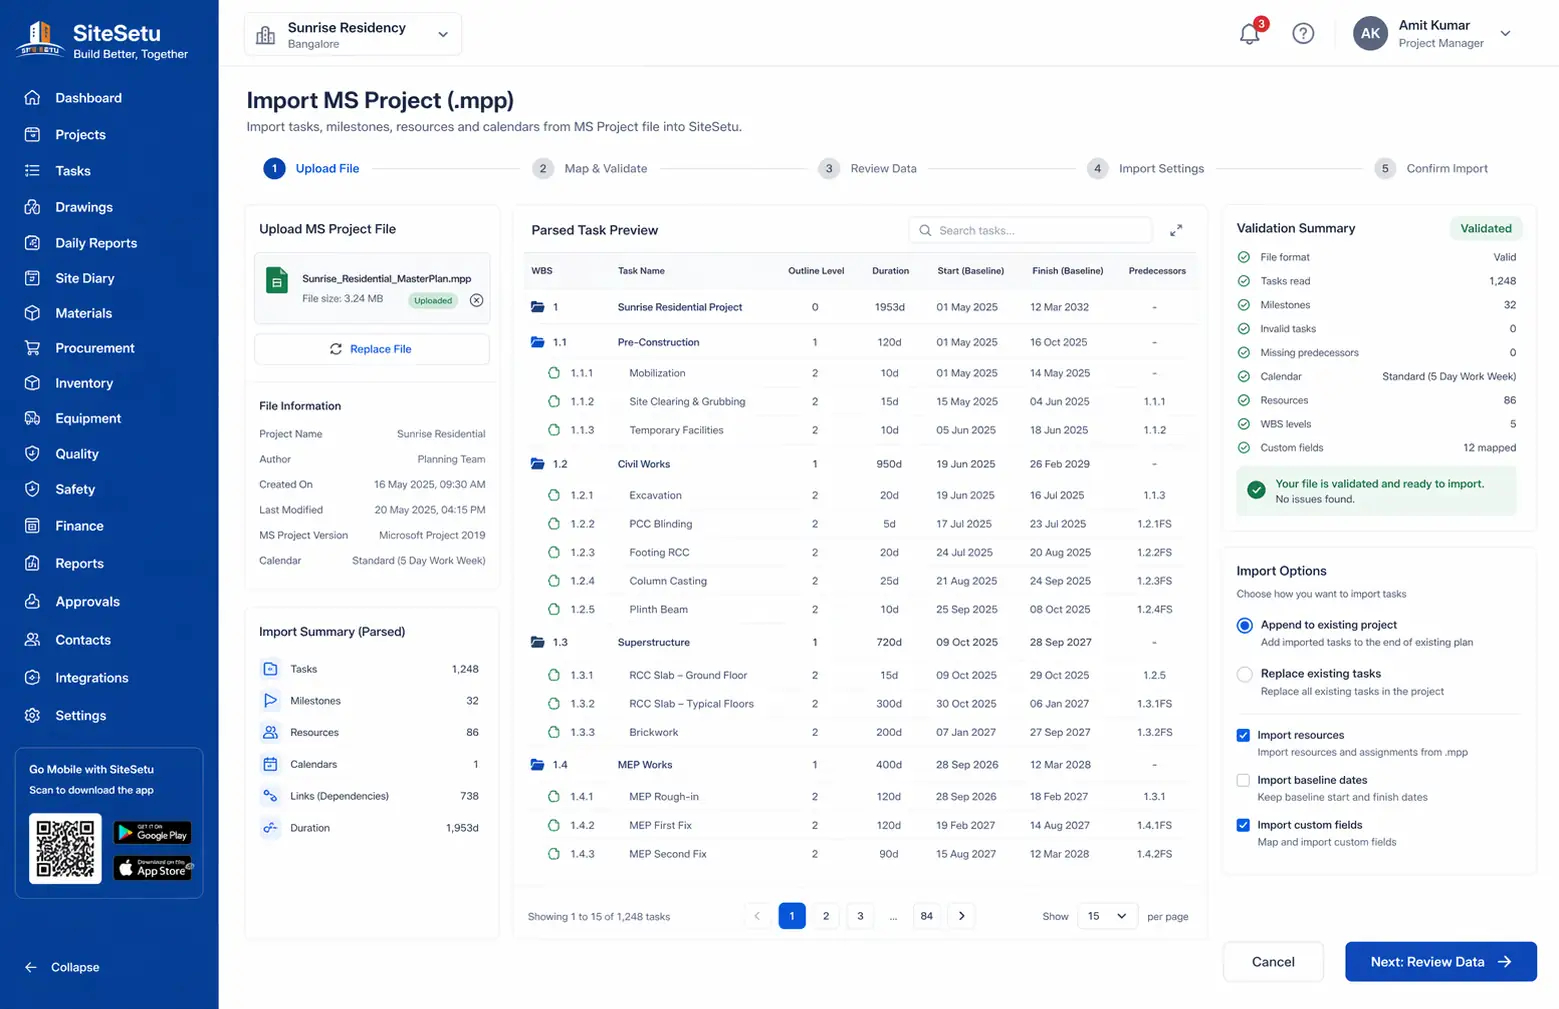Image resolution: width=1559 pixels, height=1009 pixels.
Task: Open Safety section in sidebar
Action: 75,489
